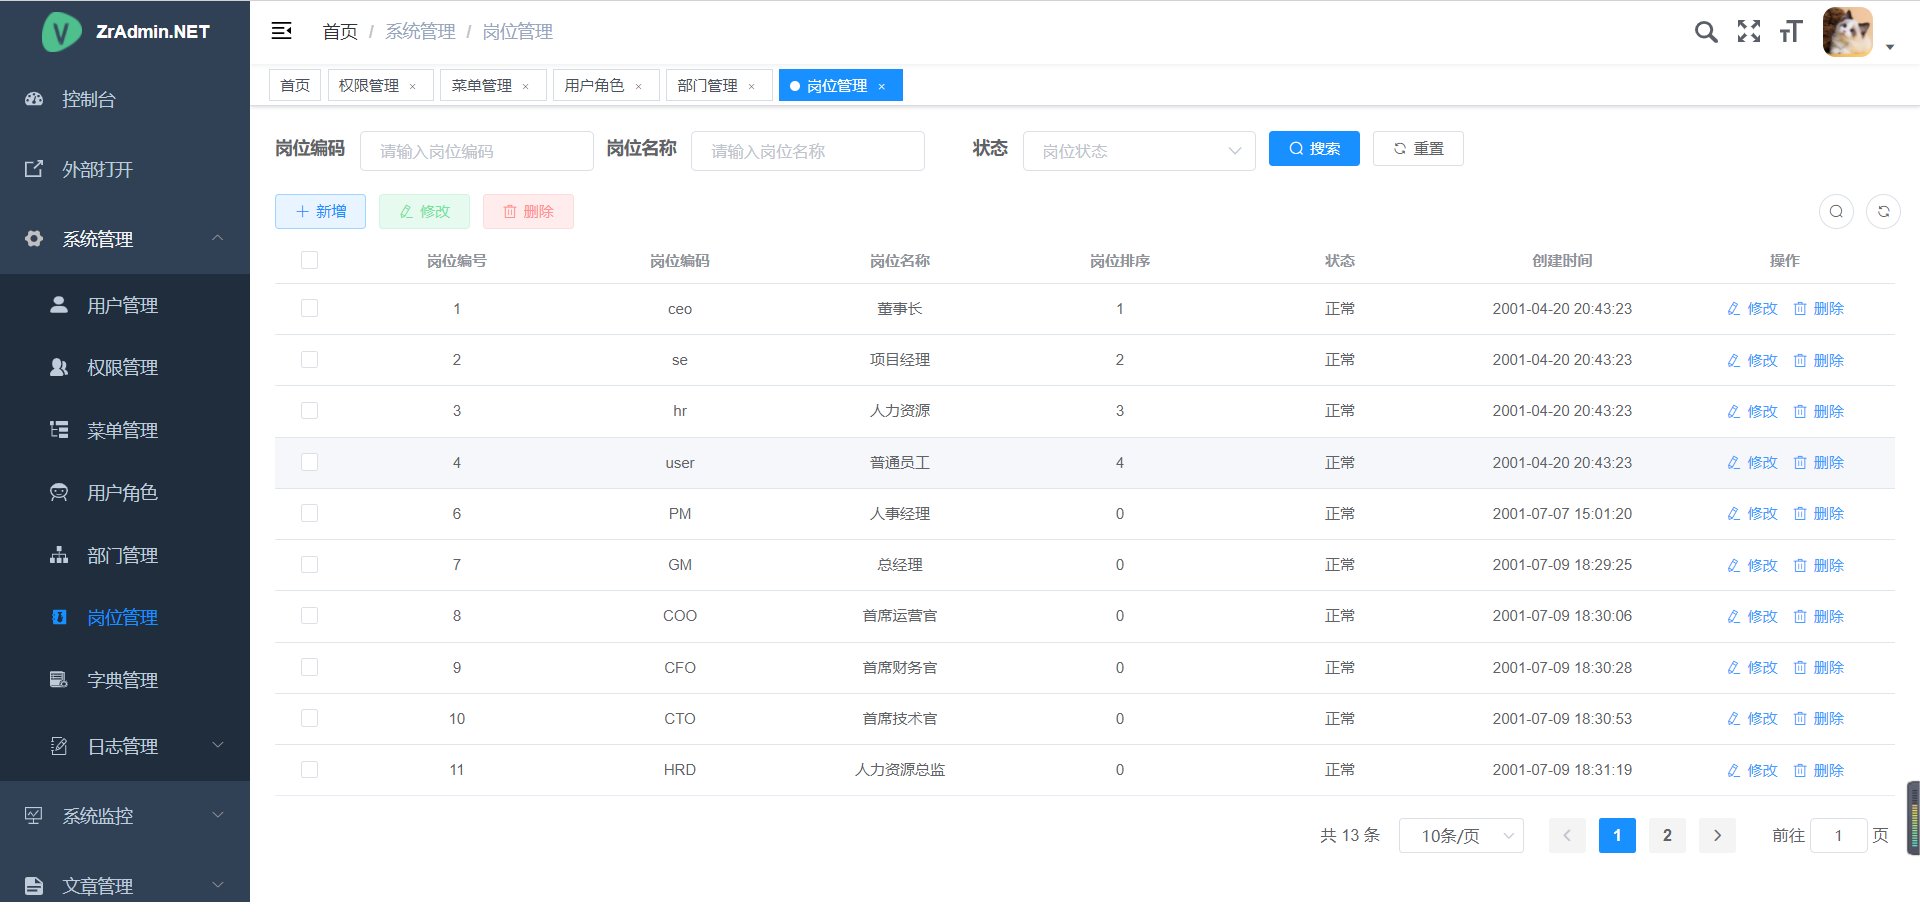
Task: Refresh table with round refresh icon
Action: (1883, 211)
